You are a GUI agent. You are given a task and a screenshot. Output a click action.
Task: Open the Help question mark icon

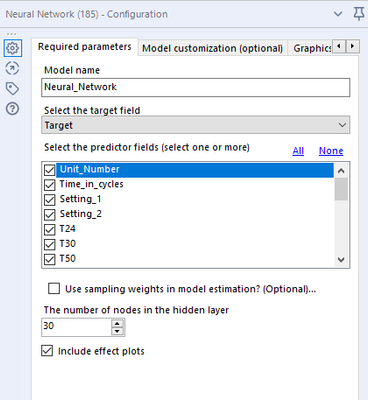click(12, 109)
